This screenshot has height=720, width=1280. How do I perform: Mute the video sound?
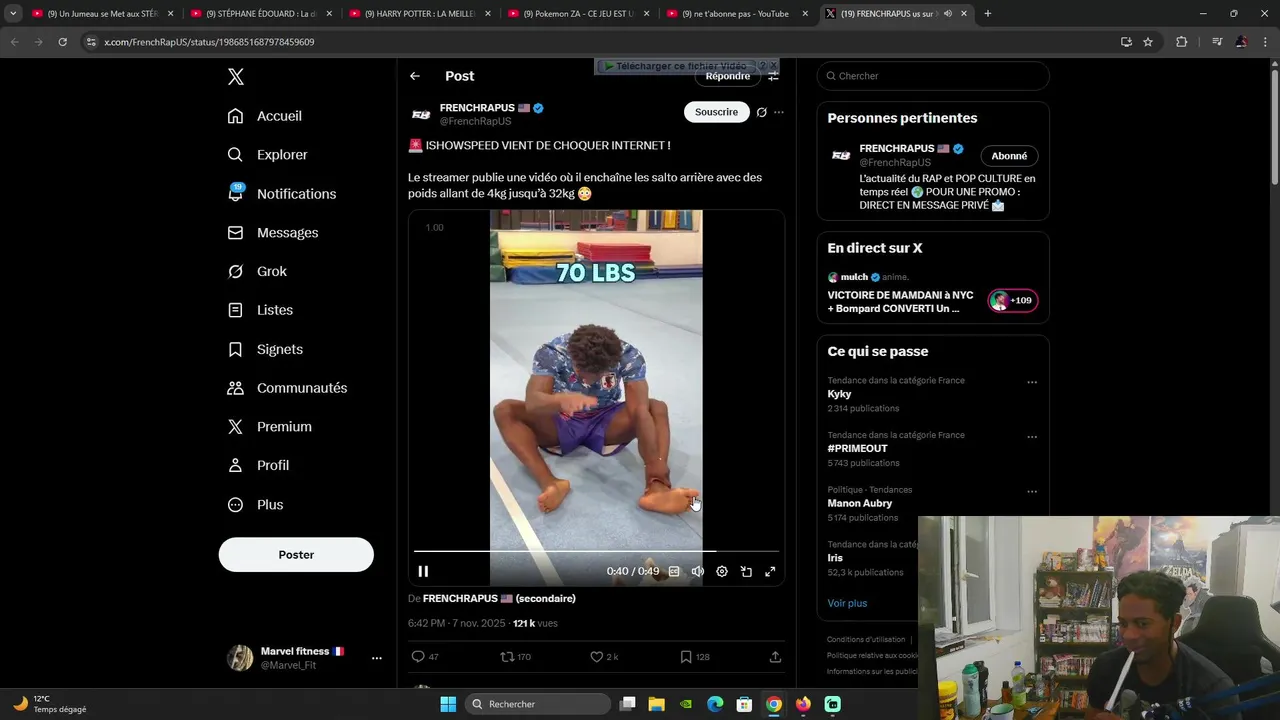click(x=698, y=571)
